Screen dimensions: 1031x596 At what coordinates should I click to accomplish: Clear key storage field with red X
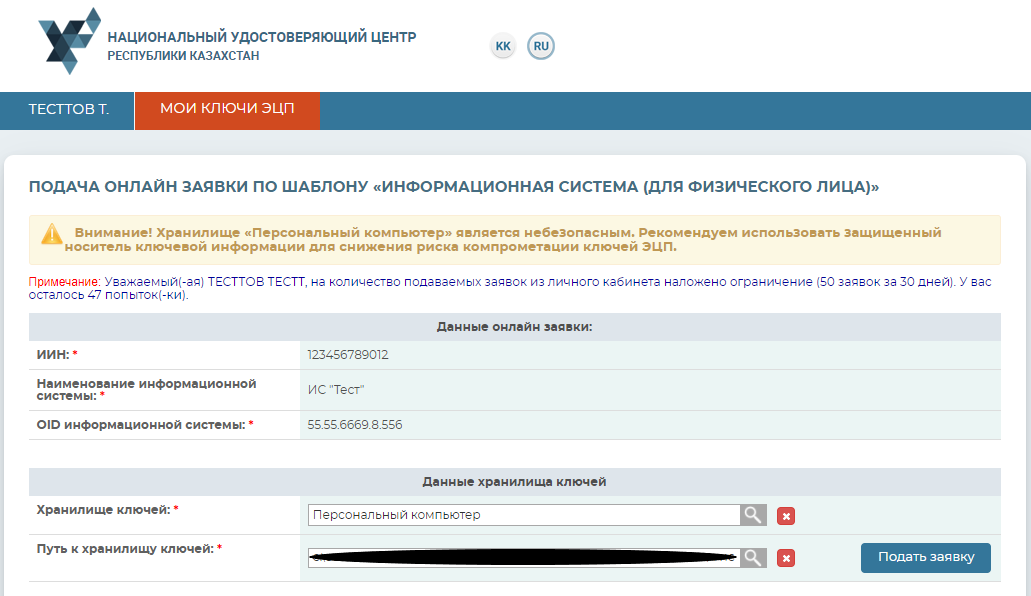coord(786,516)
